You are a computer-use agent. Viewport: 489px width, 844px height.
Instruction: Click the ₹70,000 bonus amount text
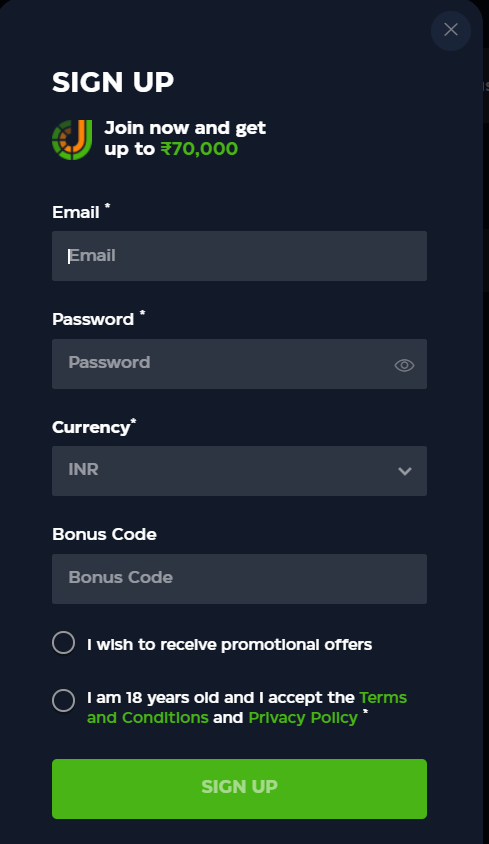point(199,149)
